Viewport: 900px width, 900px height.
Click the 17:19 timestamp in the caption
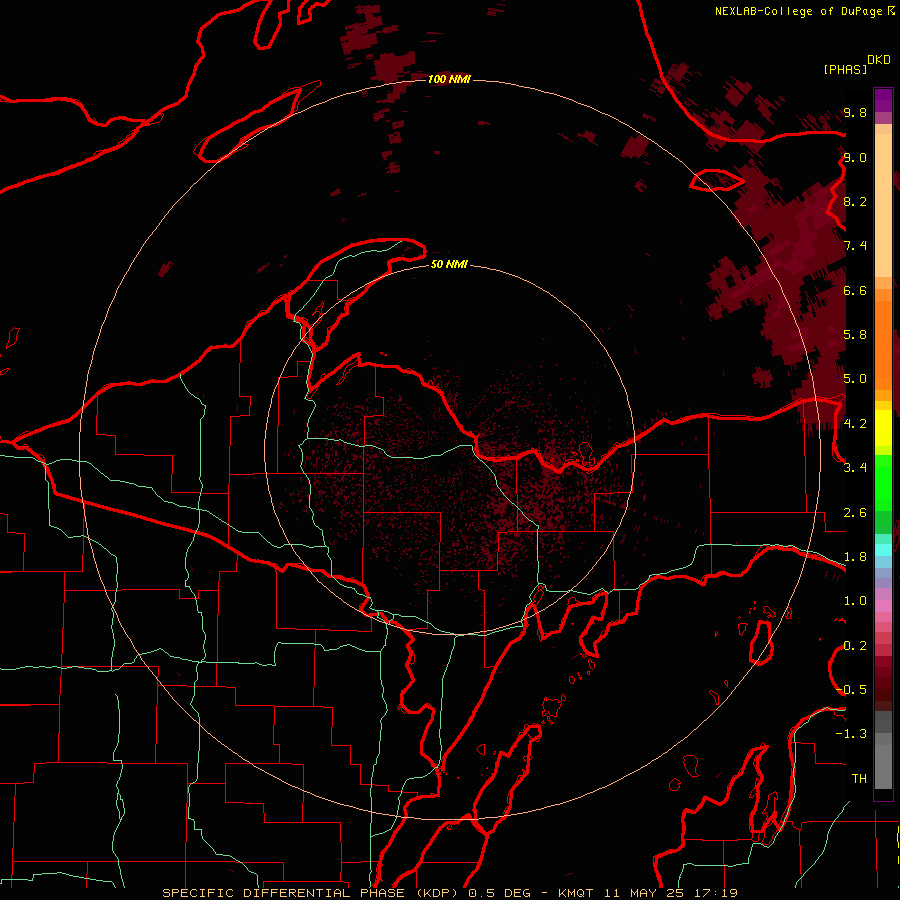click(x=716, y=893)
